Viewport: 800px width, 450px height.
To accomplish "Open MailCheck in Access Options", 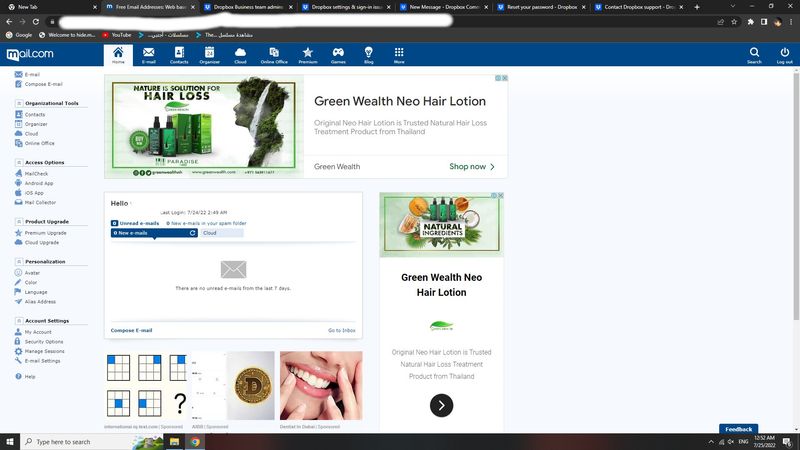I will 32,173.
